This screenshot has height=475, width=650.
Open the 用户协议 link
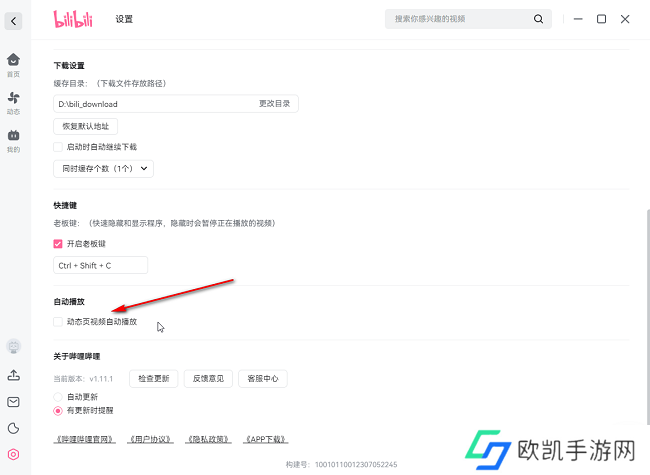click(150, 439)
